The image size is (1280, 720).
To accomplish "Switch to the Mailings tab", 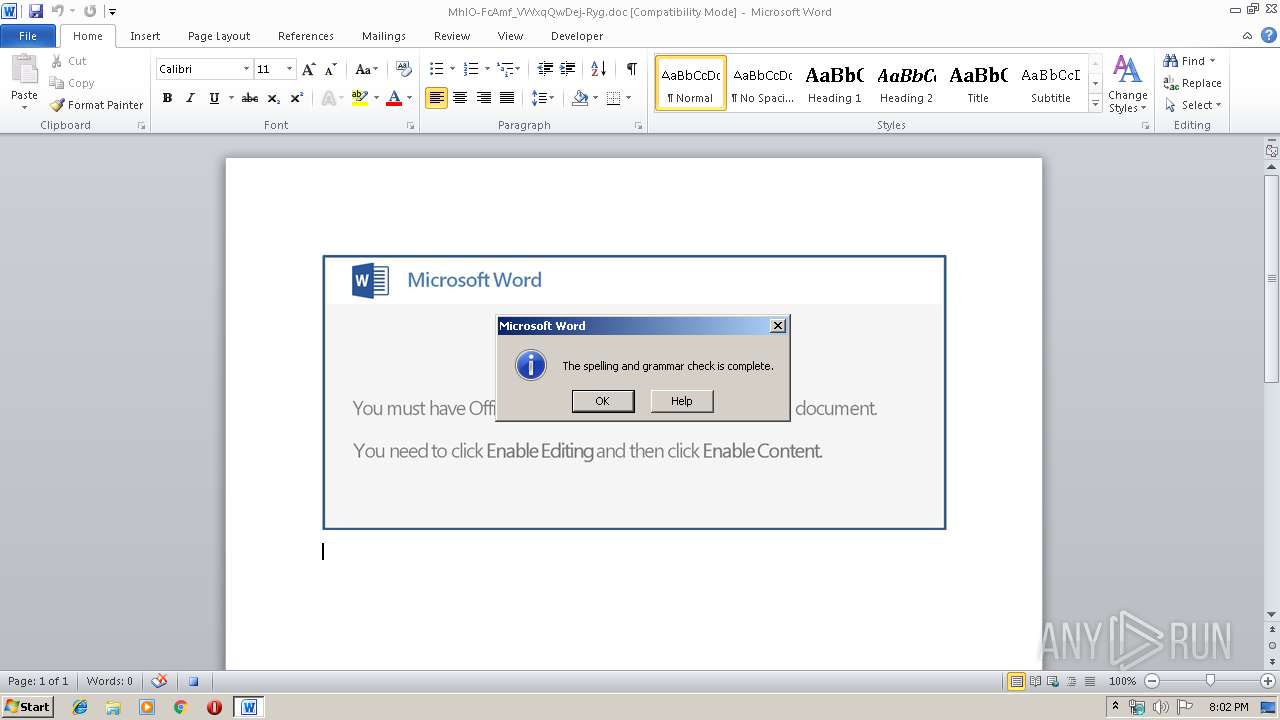I will (384, 36).
